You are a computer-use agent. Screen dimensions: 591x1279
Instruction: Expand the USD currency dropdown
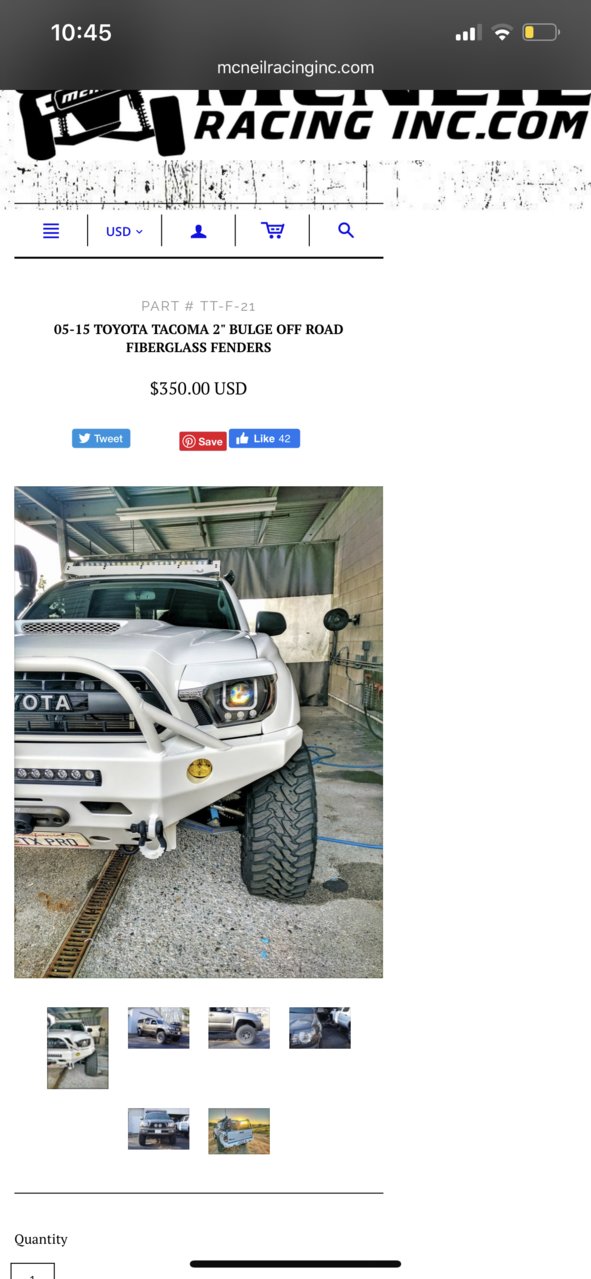(124, 231)
